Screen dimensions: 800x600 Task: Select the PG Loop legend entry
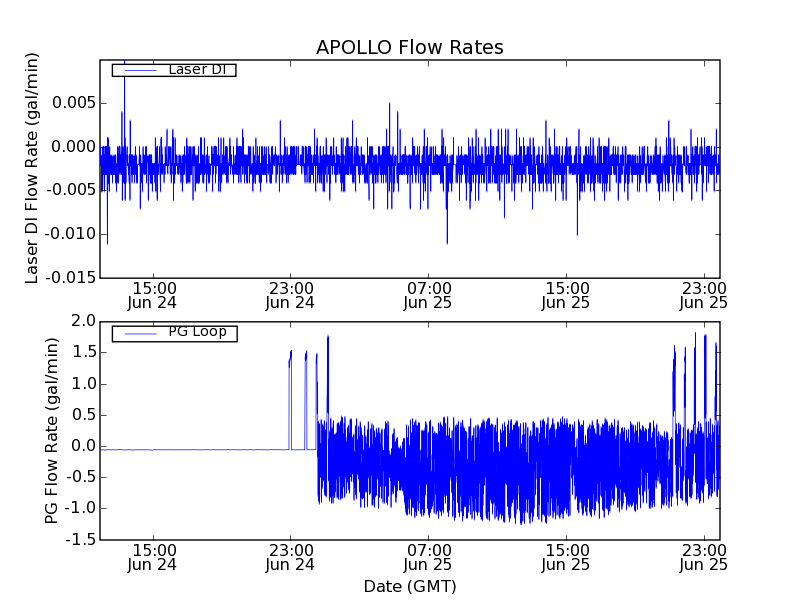point(196,332)
